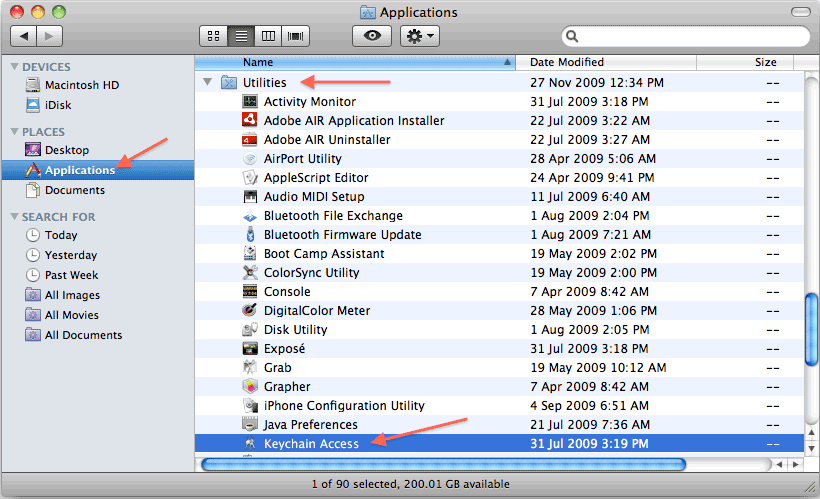Click the Activity Monitor icon
Screen dimensions: 820x499
pyautogui.click(x=250, y=101)
